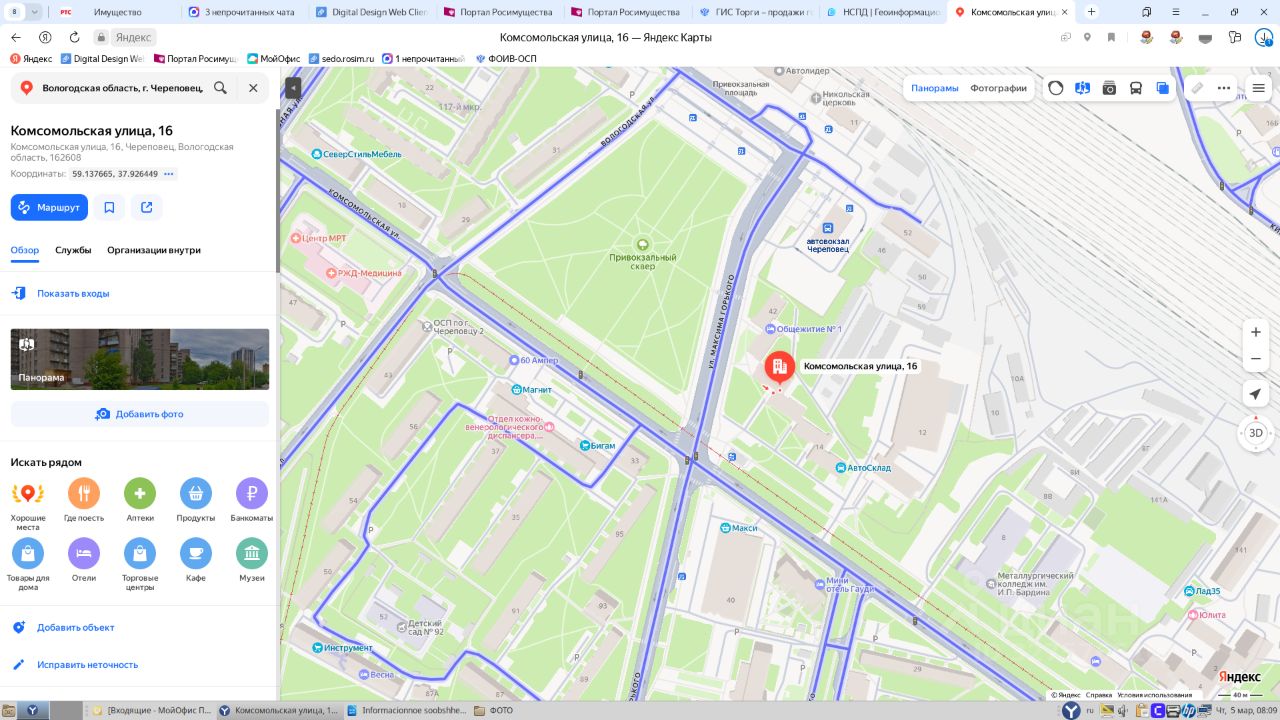Expand the coordinates options dots
The width and height of the screenshot is (1280, 720).
[169, 174]
